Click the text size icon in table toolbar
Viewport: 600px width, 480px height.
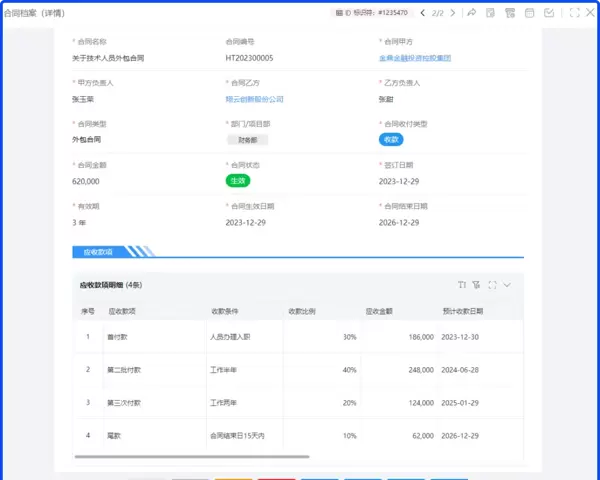(x=462, y=285)
